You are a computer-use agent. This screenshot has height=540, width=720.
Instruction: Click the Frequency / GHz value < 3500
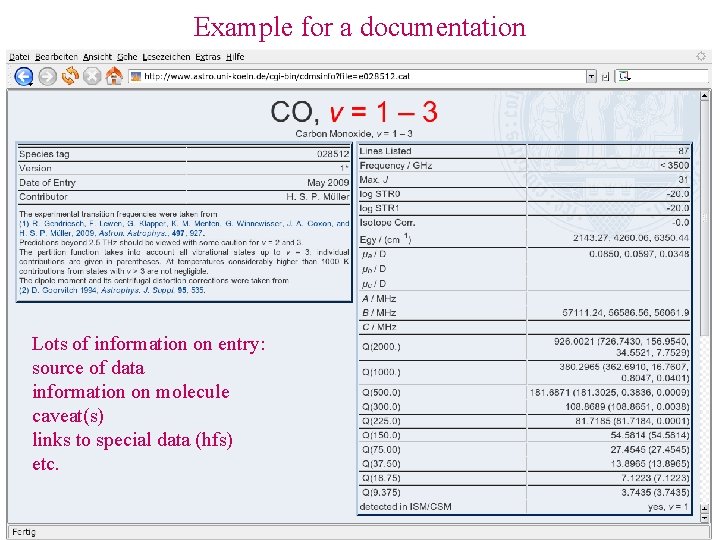pyautogui.click(x=674, y=165)
